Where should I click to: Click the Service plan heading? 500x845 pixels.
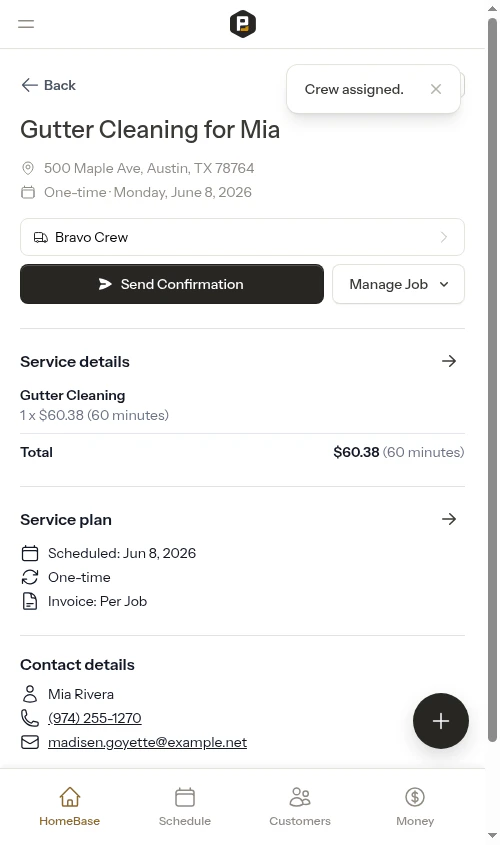(66, 520)
